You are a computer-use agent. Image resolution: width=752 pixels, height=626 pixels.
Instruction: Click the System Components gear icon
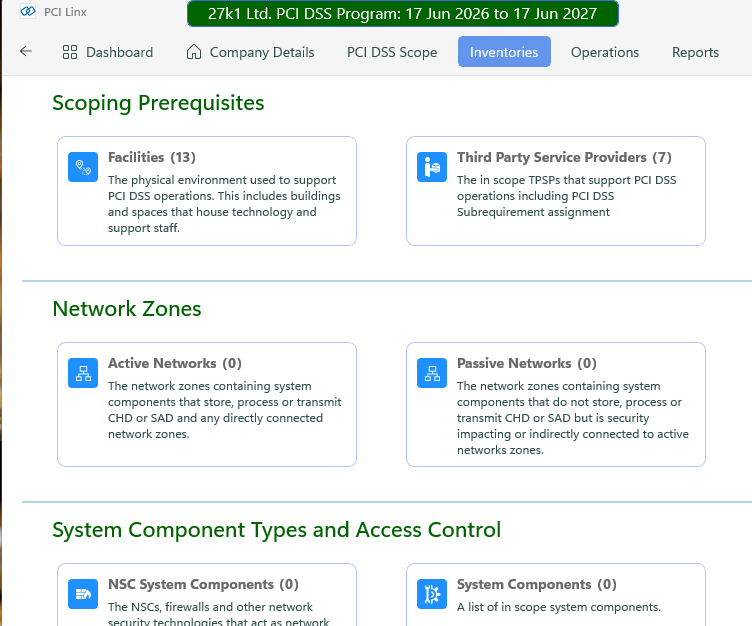pyautogui.click(x=432, y=594)
